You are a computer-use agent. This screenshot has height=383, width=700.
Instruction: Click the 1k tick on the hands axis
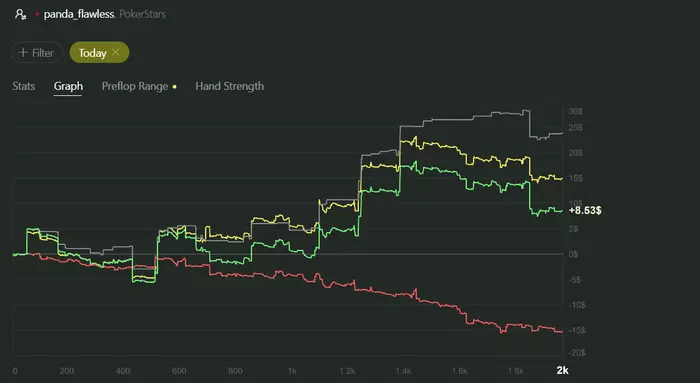click(292, 371)
